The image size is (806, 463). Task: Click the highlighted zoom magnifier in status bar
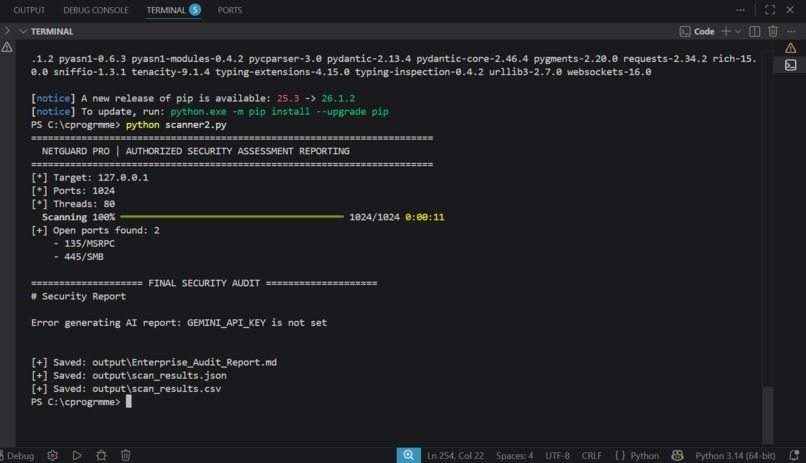[x=408, y=455]
